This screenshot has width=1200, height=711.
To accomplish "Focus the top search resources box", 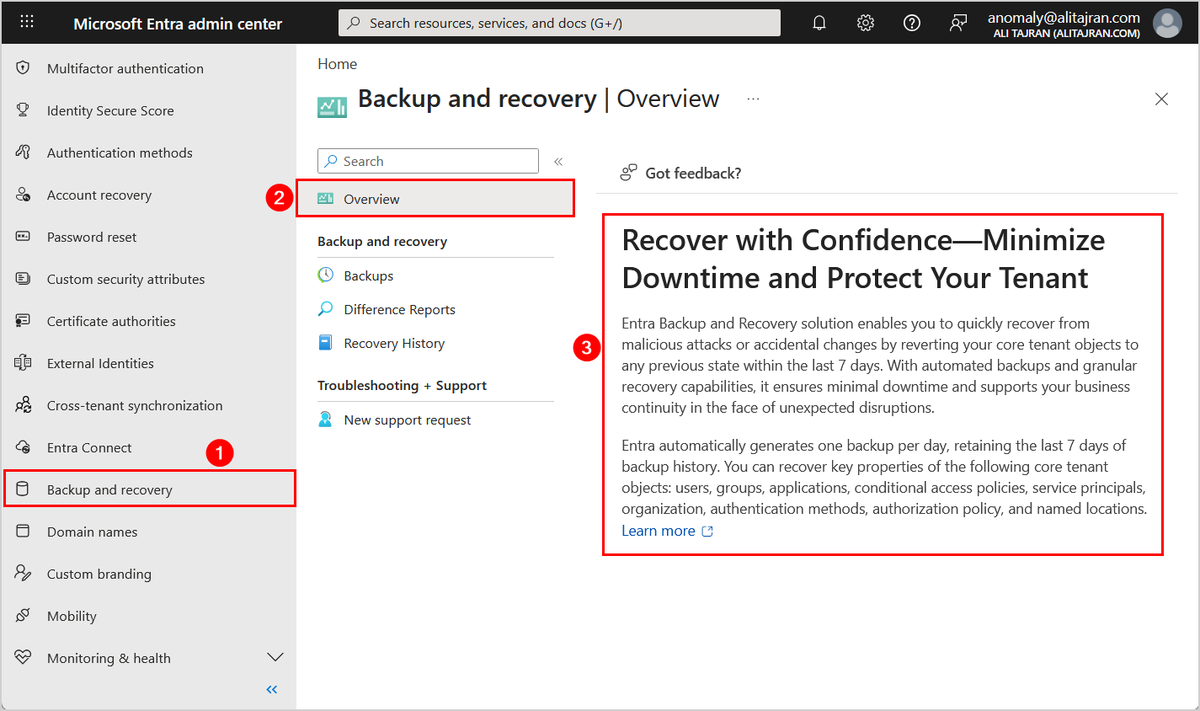I will click(x=559, y=23).
